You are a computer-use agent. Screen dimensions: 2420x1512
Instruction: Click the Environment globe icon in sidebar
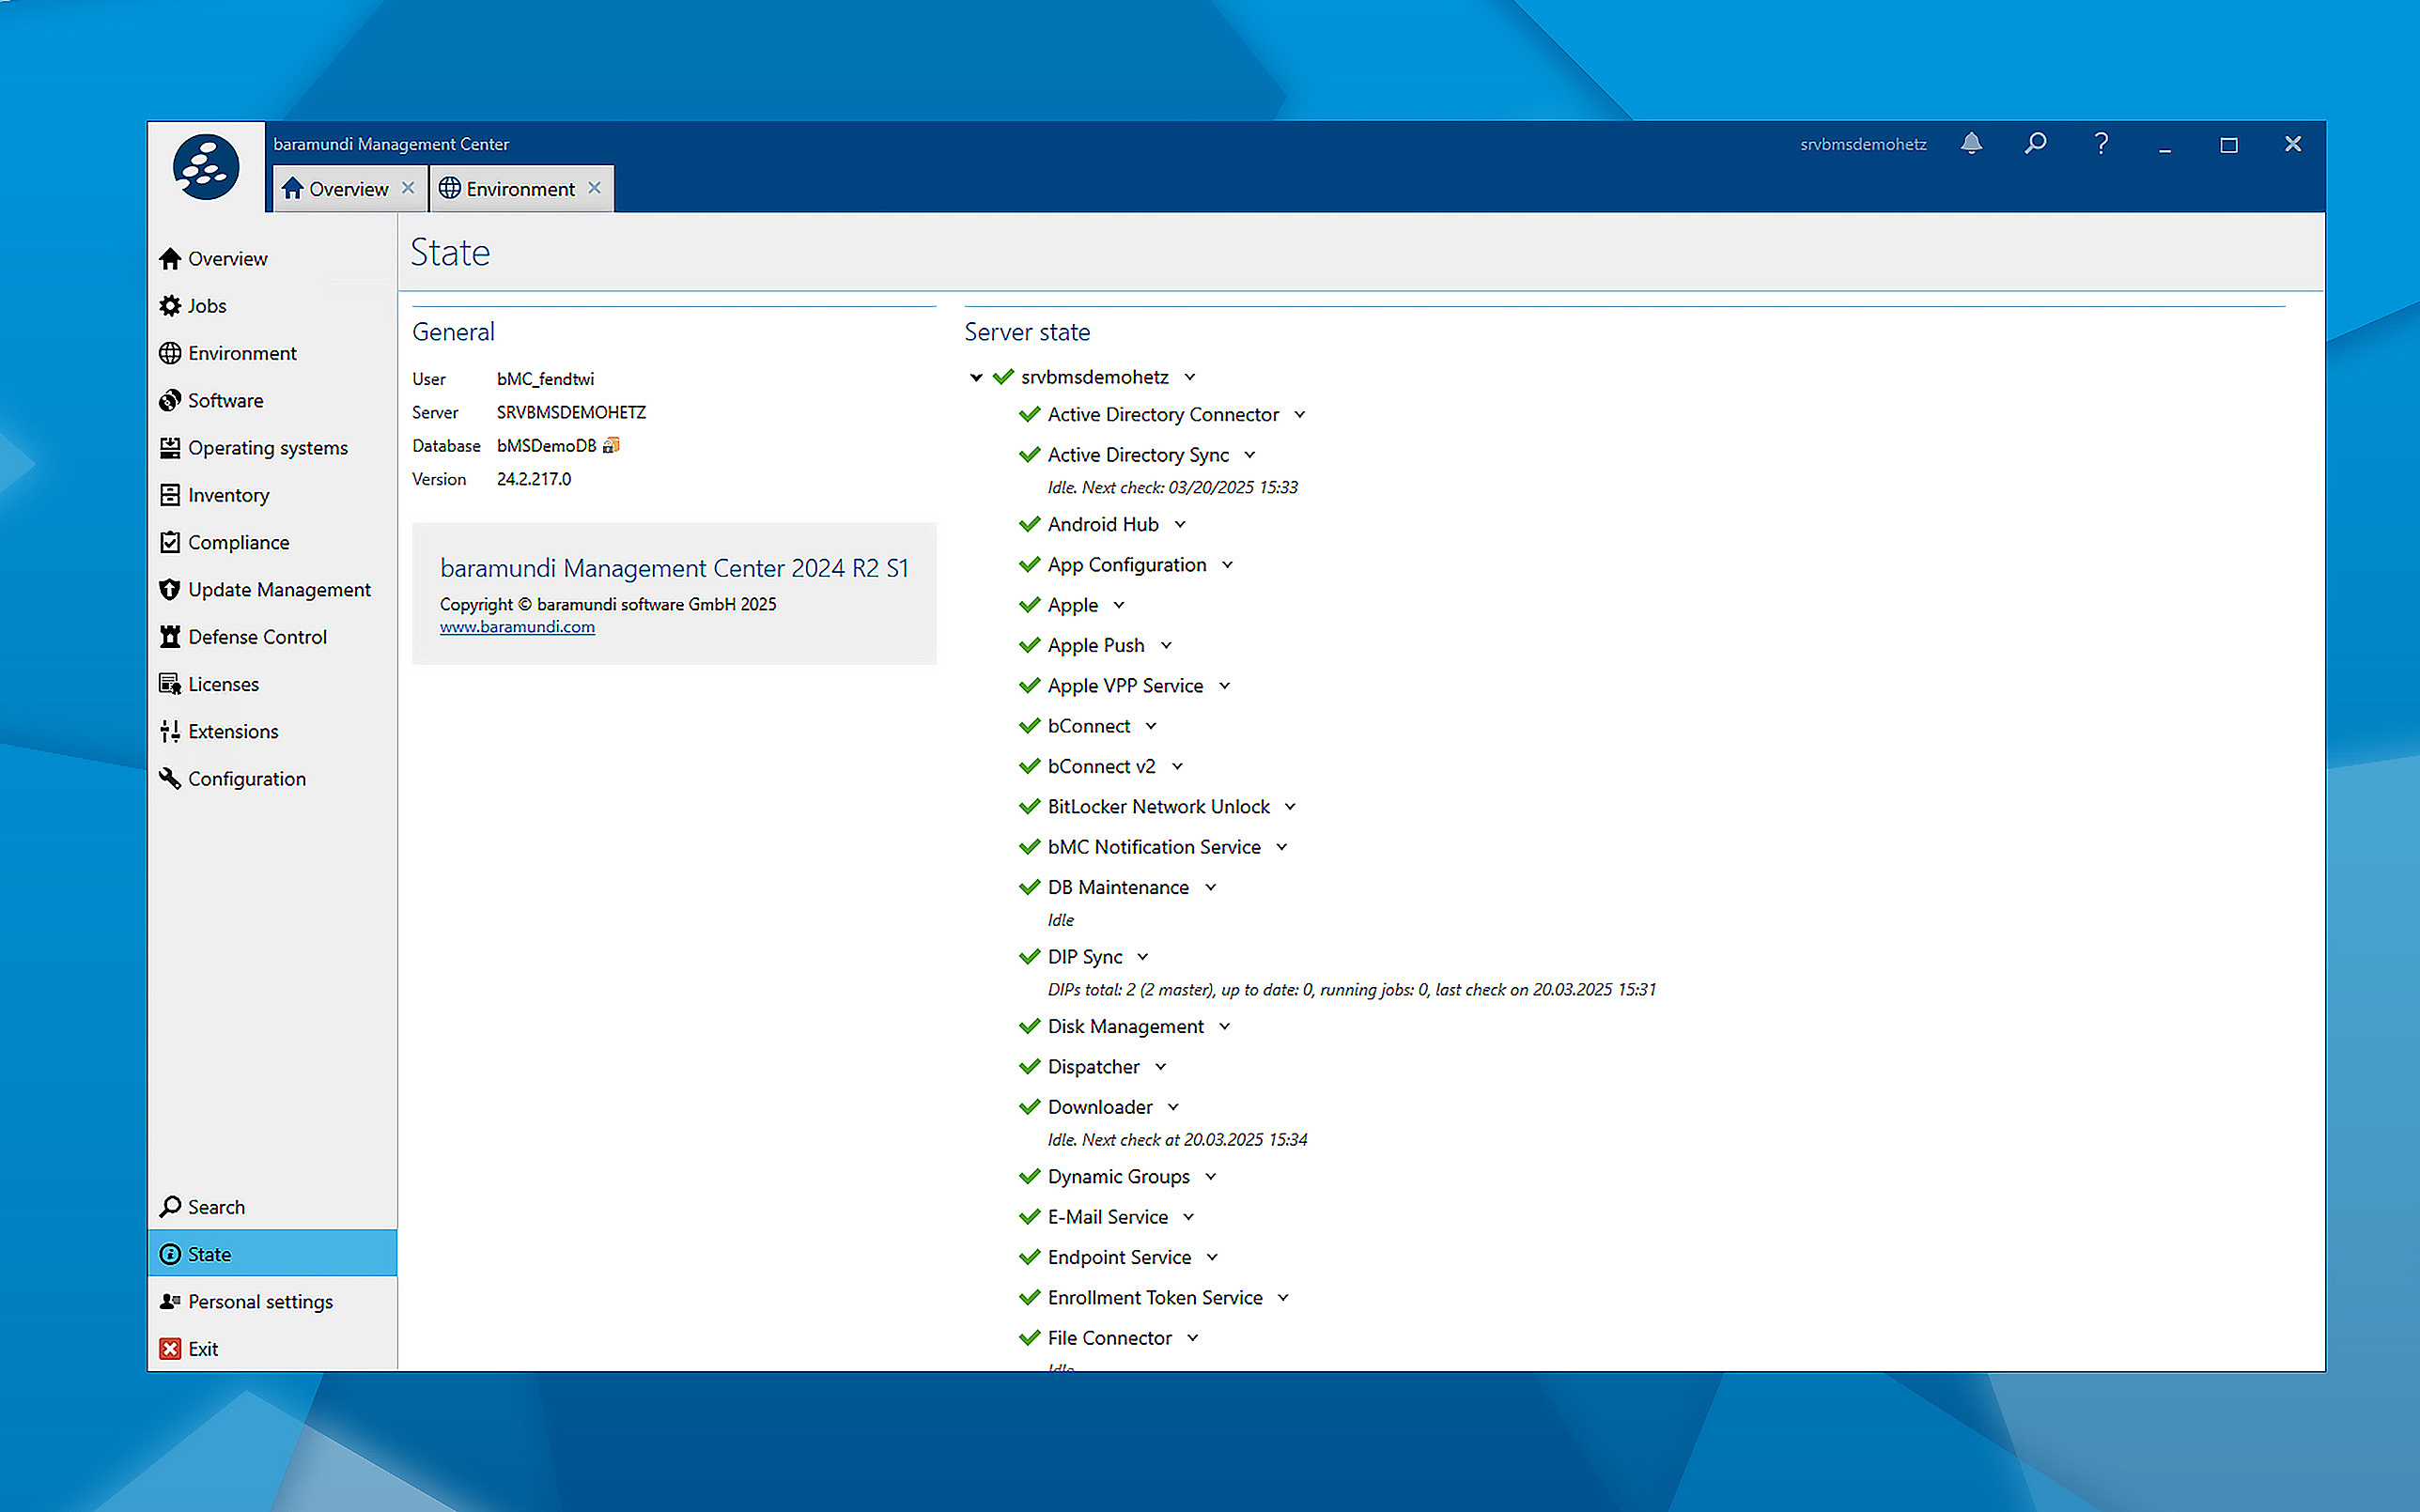tap(170, 353)
